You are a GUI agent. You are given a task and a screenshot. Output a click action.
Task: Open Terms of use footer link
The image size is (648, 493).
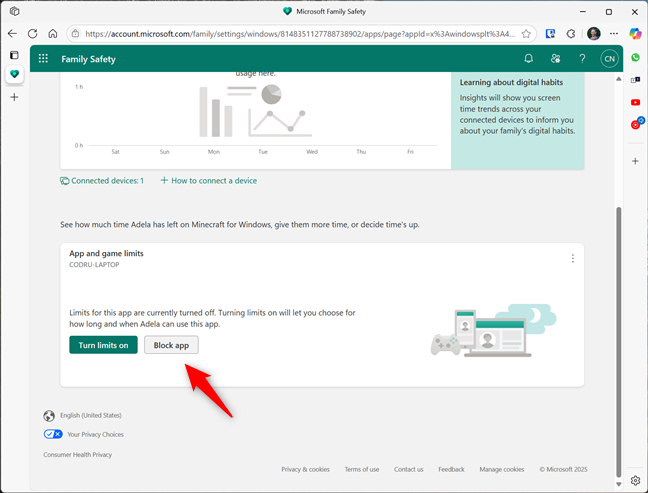(362, 469)
